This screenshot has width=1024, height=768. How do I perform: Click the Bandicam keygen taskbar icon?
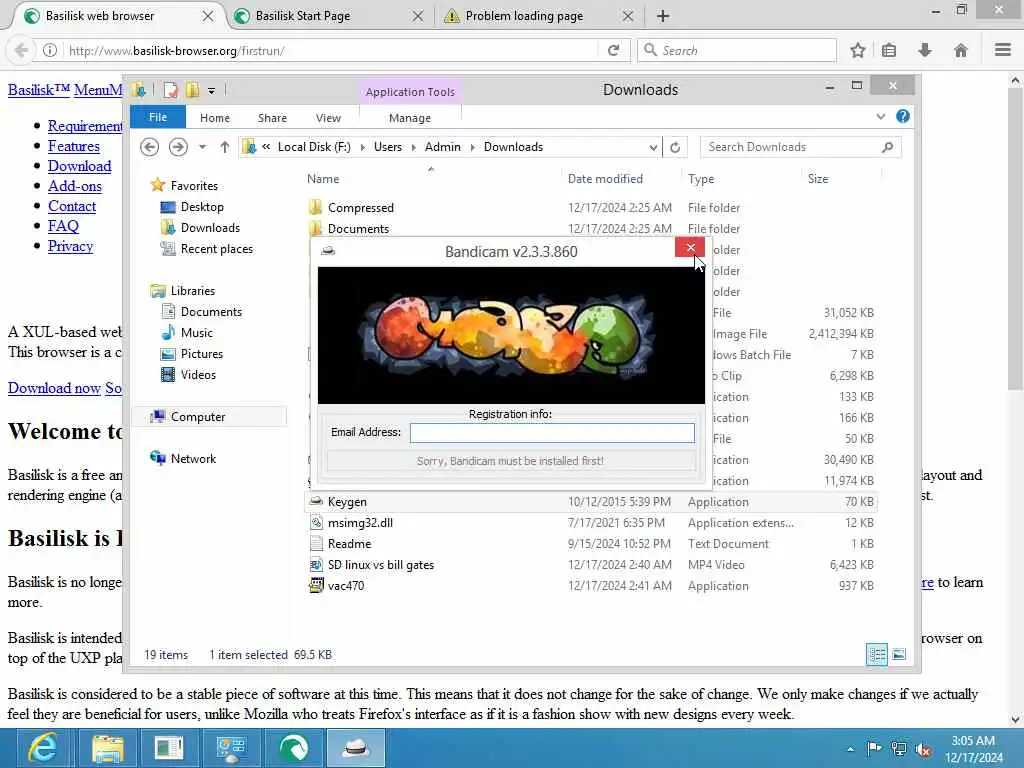click(356, 748)
